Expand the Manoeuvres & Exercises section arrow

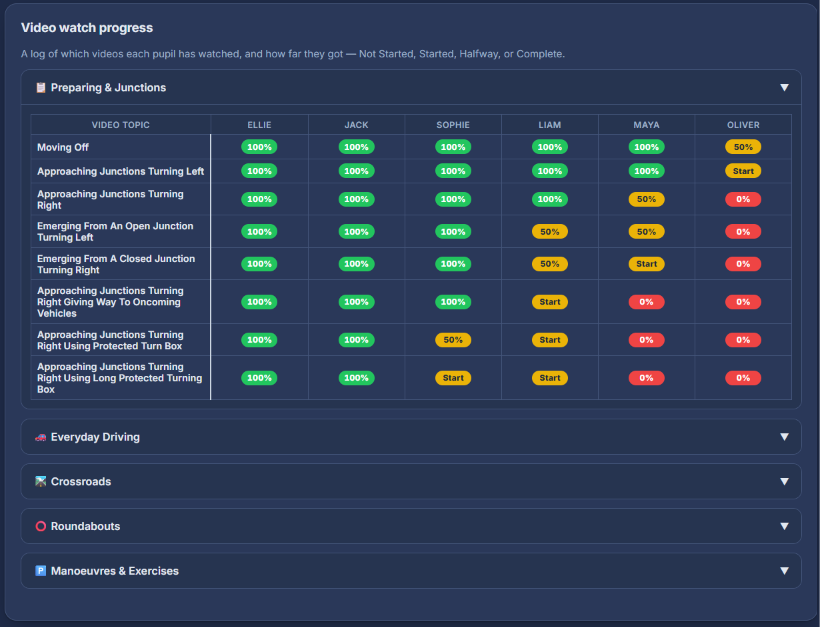[x=784, y=571]
